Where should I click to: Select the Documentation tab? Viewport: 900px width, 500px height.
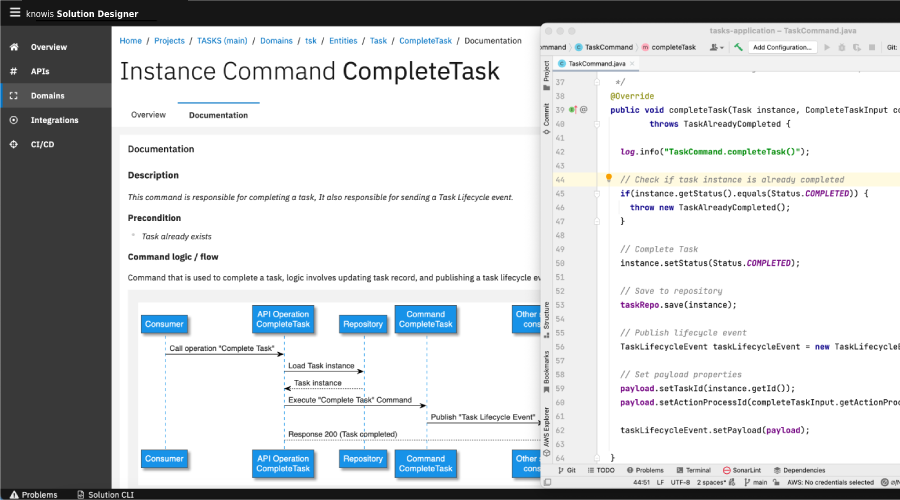[218, 115]
